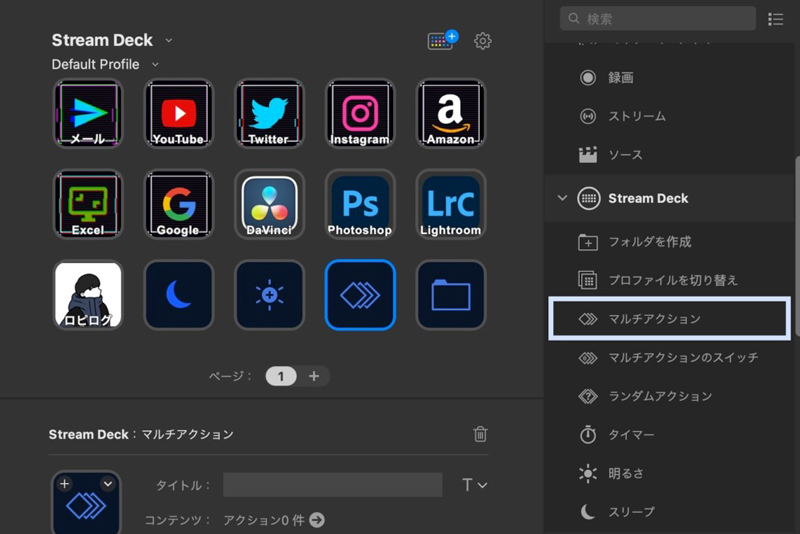Select the brightness key on the deck

[x=268, y=294]
